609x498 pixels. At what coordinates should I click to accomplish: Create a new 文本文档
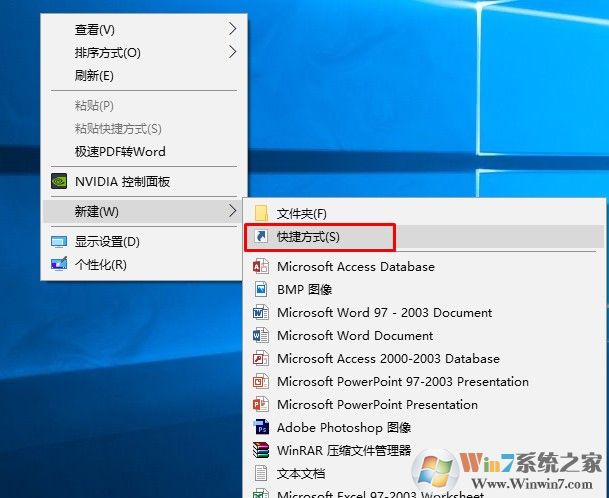424,473
